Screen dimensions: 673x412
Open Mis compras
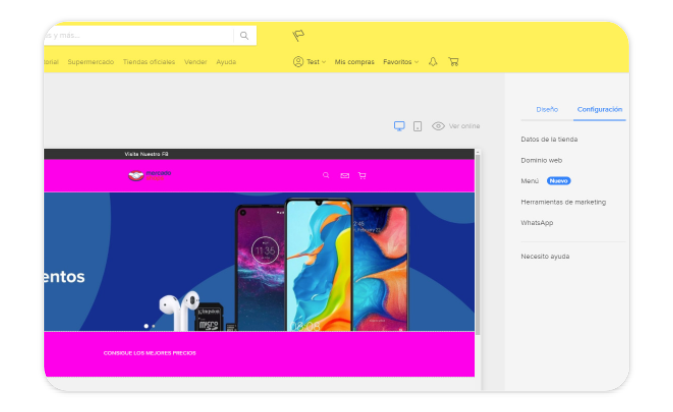point(355,62)
